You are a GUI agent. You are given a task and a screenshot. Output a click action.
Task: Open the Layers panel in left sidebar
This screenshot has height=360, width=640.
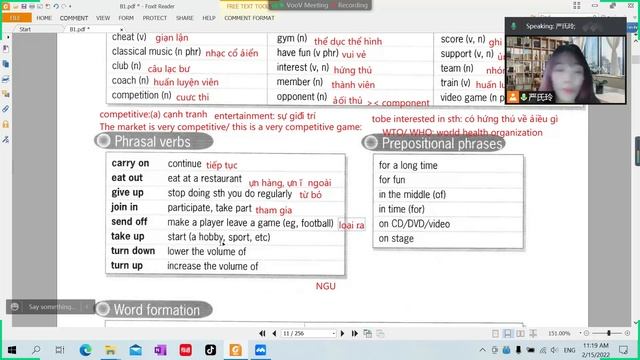coord(6,79)
